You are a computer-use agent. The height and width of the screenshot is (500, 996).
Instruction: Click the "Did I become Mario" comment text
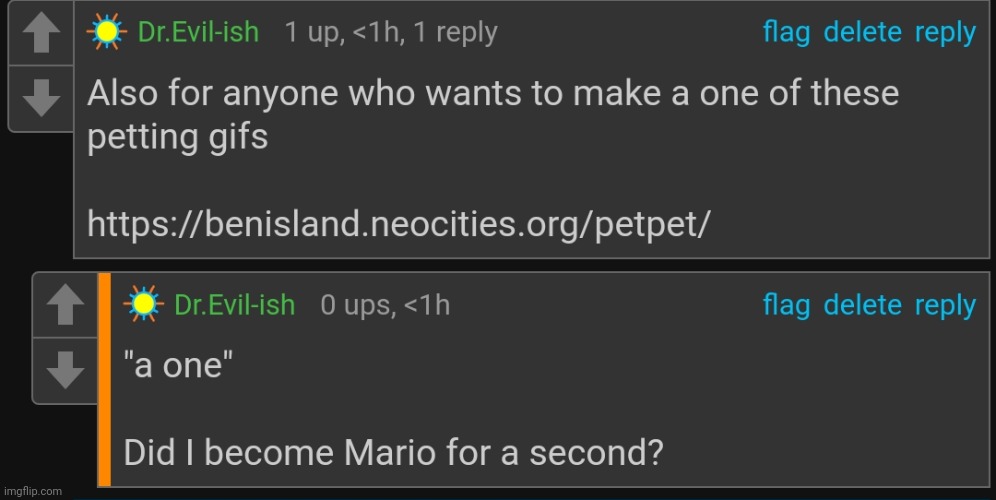(393, 453)
